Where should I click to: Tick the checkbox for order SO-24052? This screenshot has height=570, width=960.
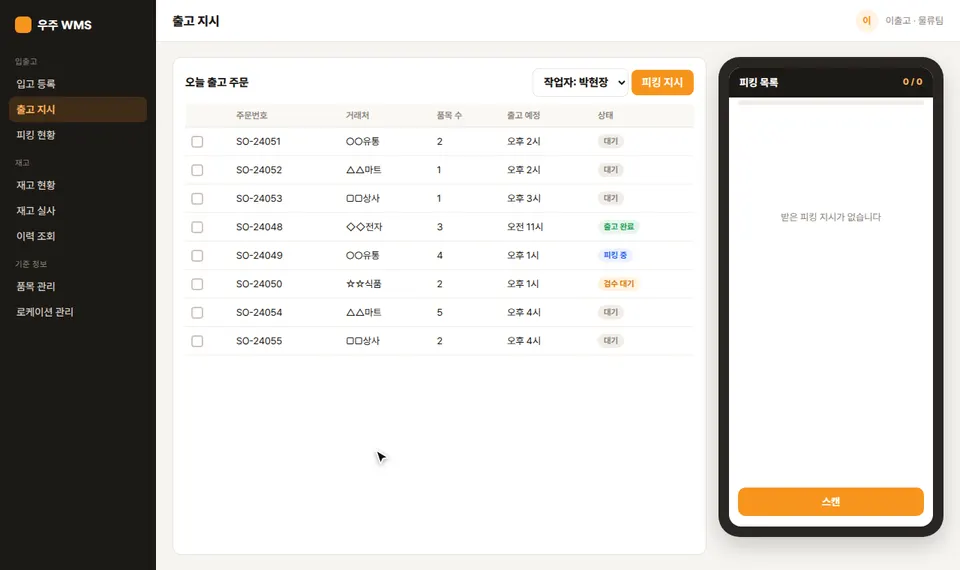(x=197, y=170)
